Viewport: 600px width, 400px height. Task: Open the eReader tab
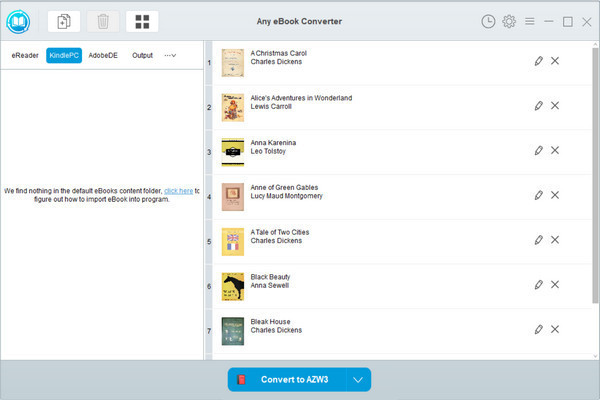click(x=25, y=56)
